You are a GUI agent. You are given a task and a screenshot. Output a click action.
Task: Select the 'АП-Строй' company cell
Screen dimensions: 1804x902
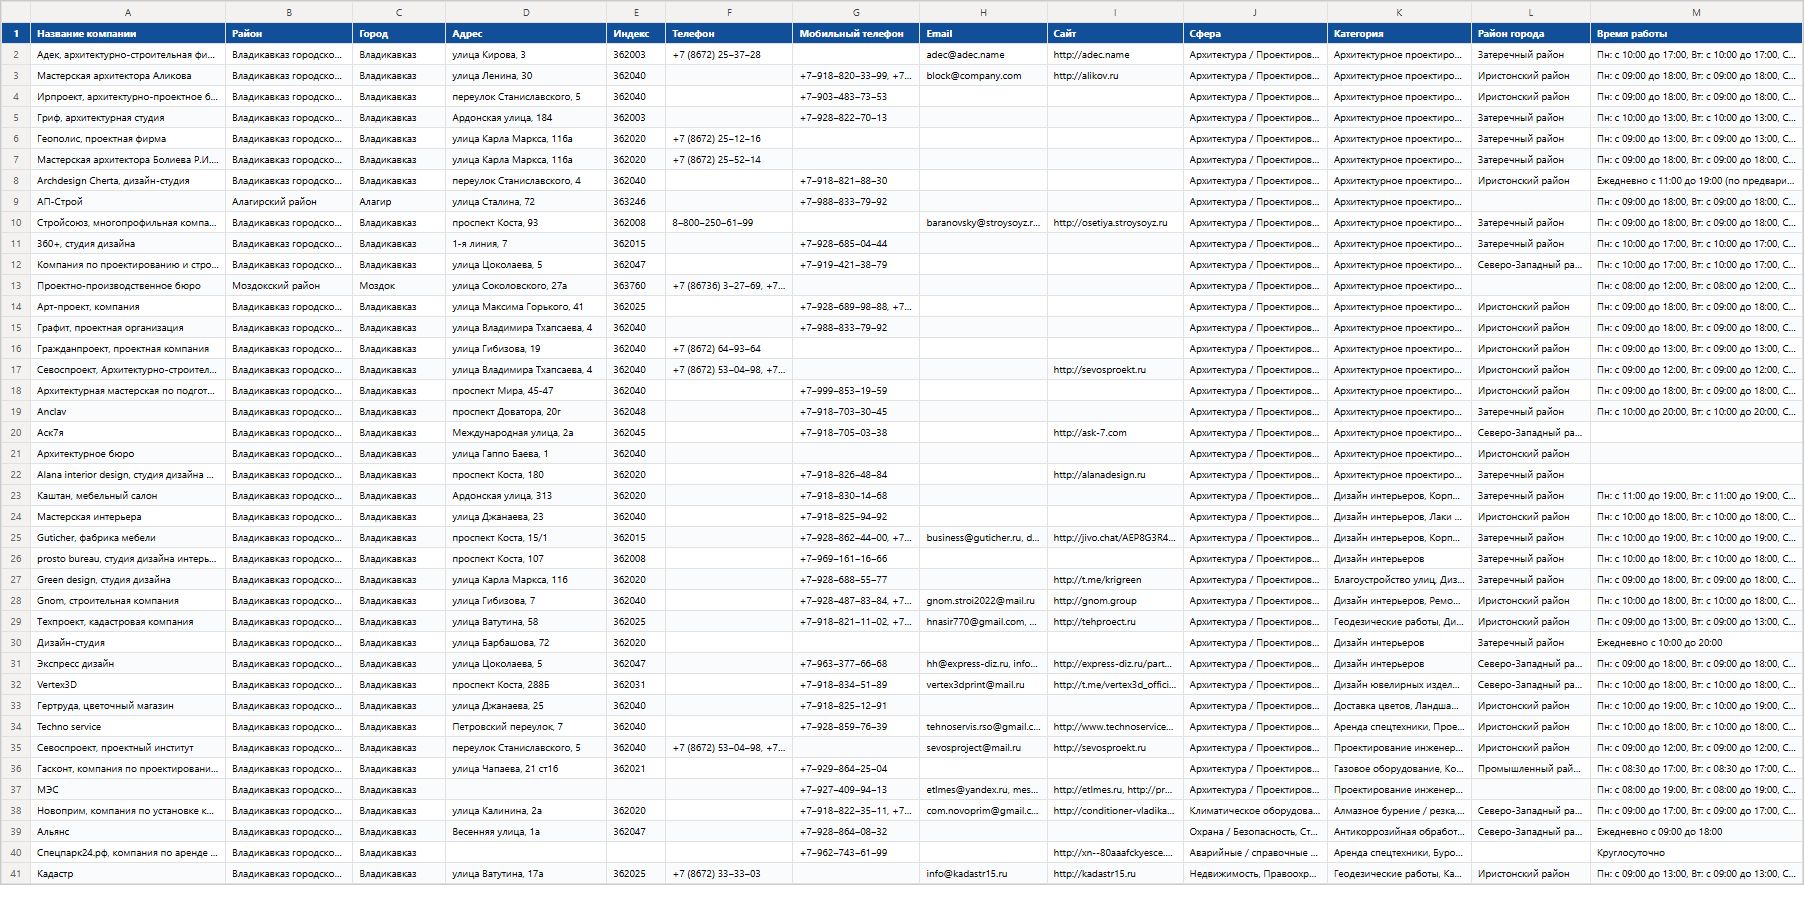point(128,202)
